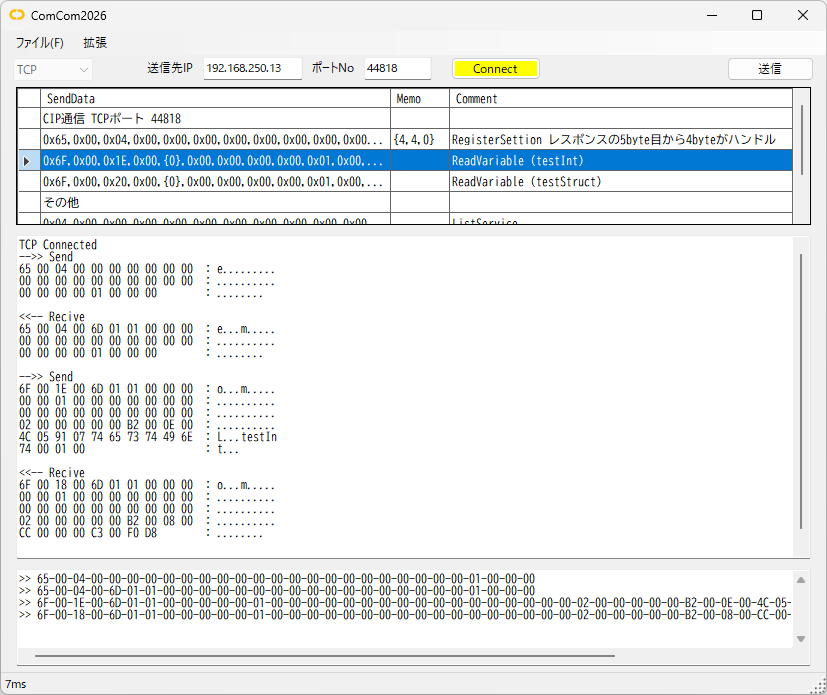The image size is (827, 695).
Task: Select the SendData cell with 0x6F, 0x00, 0x1E
Action: pos(215,161)
